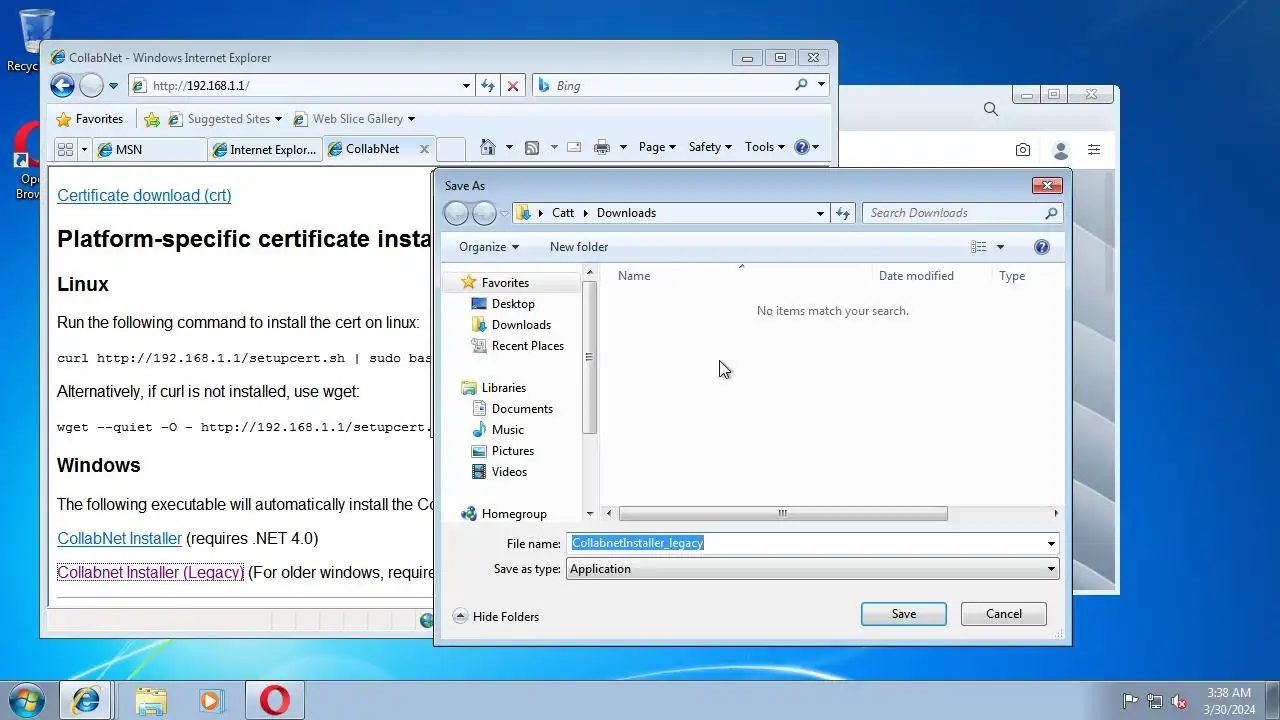
Task: Click the file list horizontal scrollbar
Action: (782, 514)
